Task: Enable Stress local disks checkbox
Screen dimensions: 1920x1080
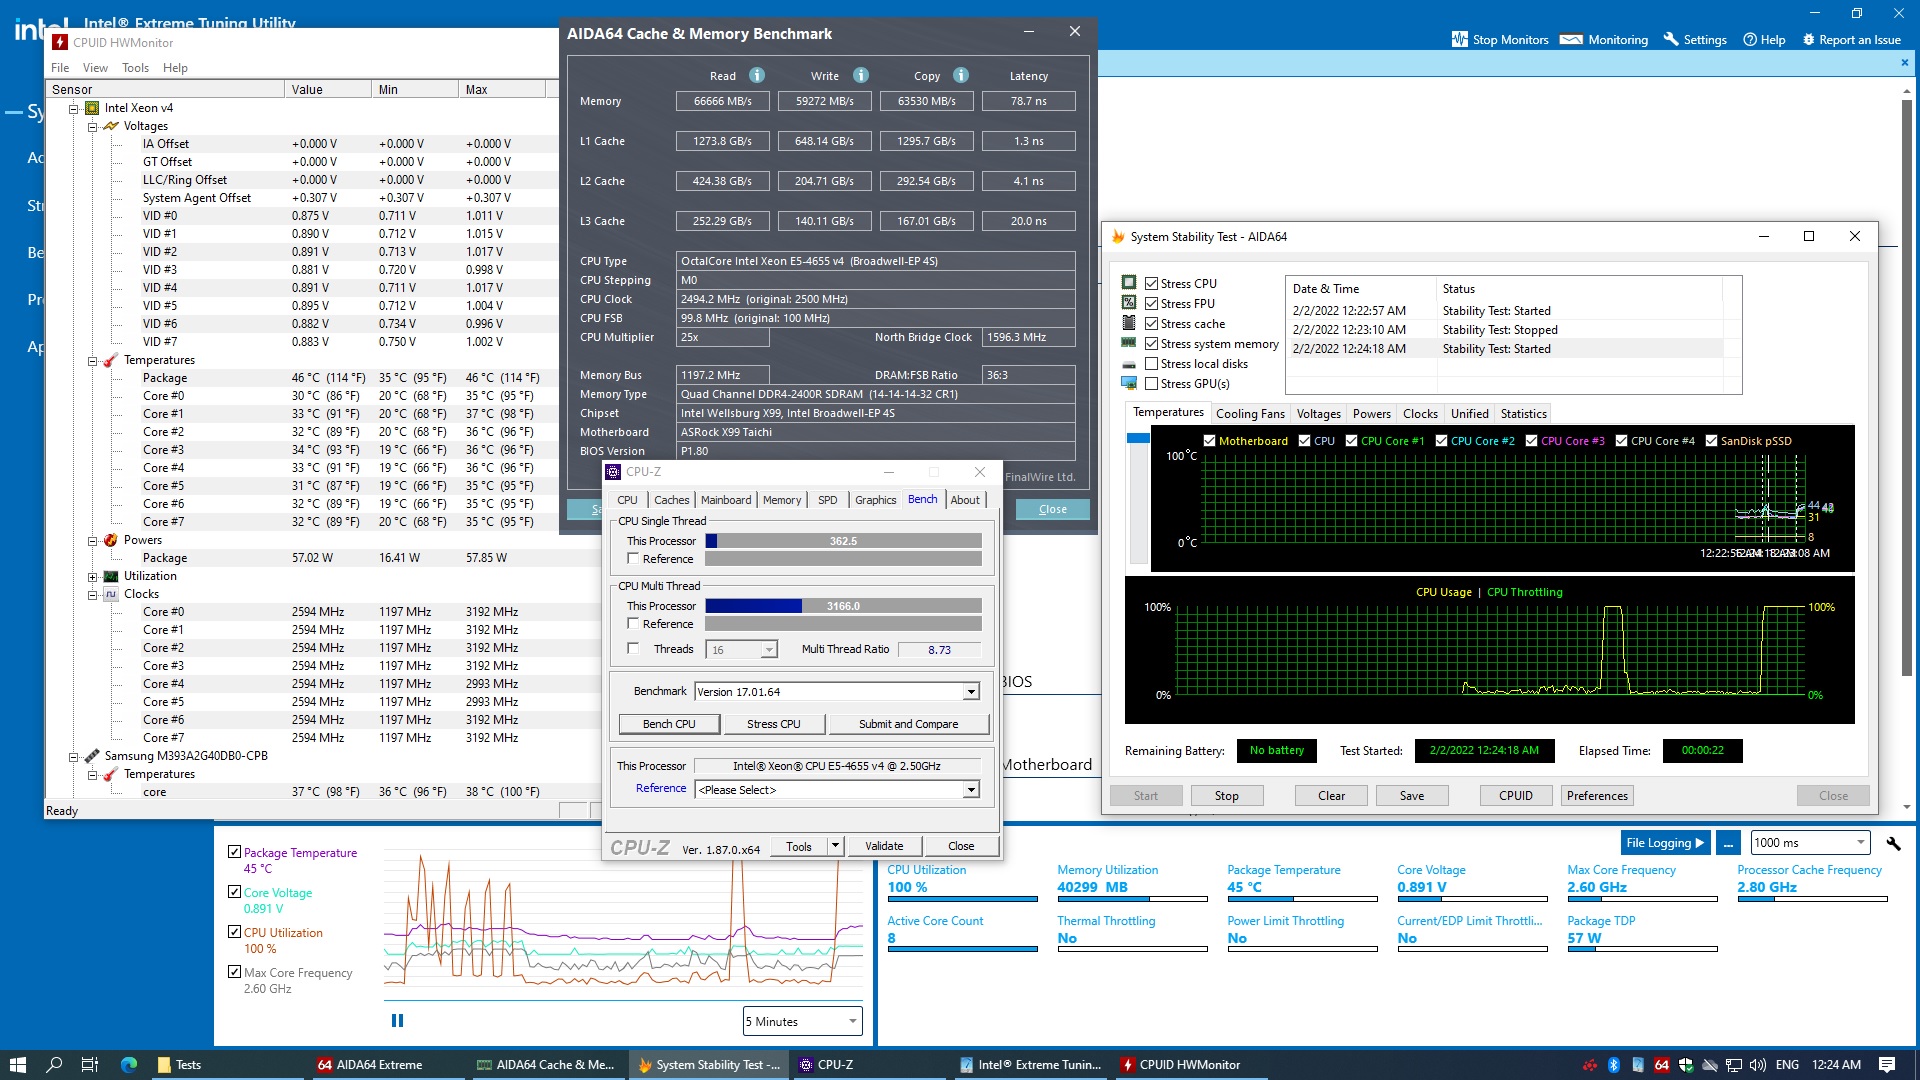Action: pos(1151,364)
